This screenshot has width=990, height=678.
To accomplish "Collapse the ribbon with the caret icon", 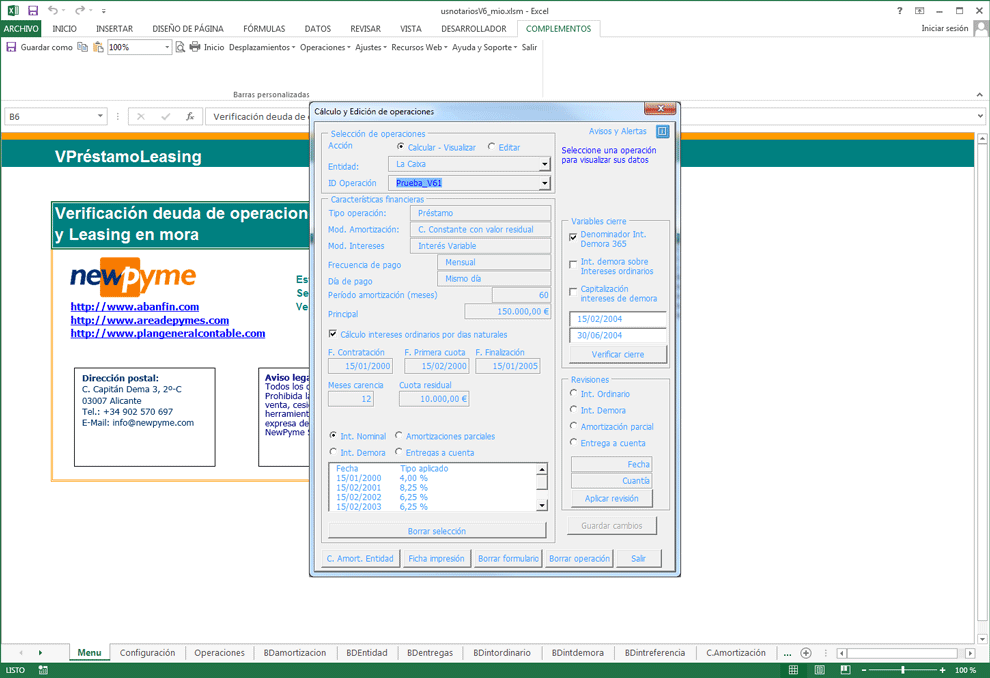I will click(979, 95).
